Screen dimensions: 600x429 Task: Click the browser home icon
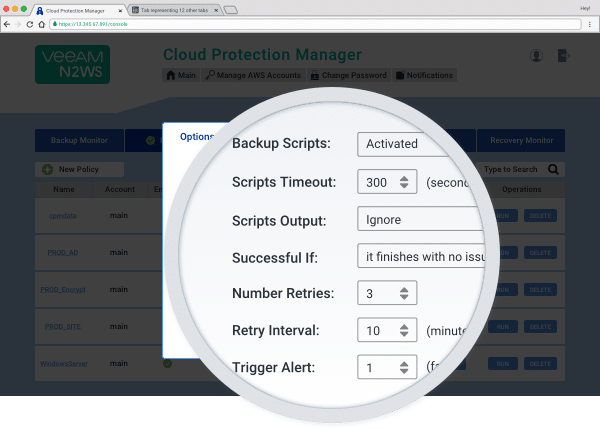pos(42,24)
